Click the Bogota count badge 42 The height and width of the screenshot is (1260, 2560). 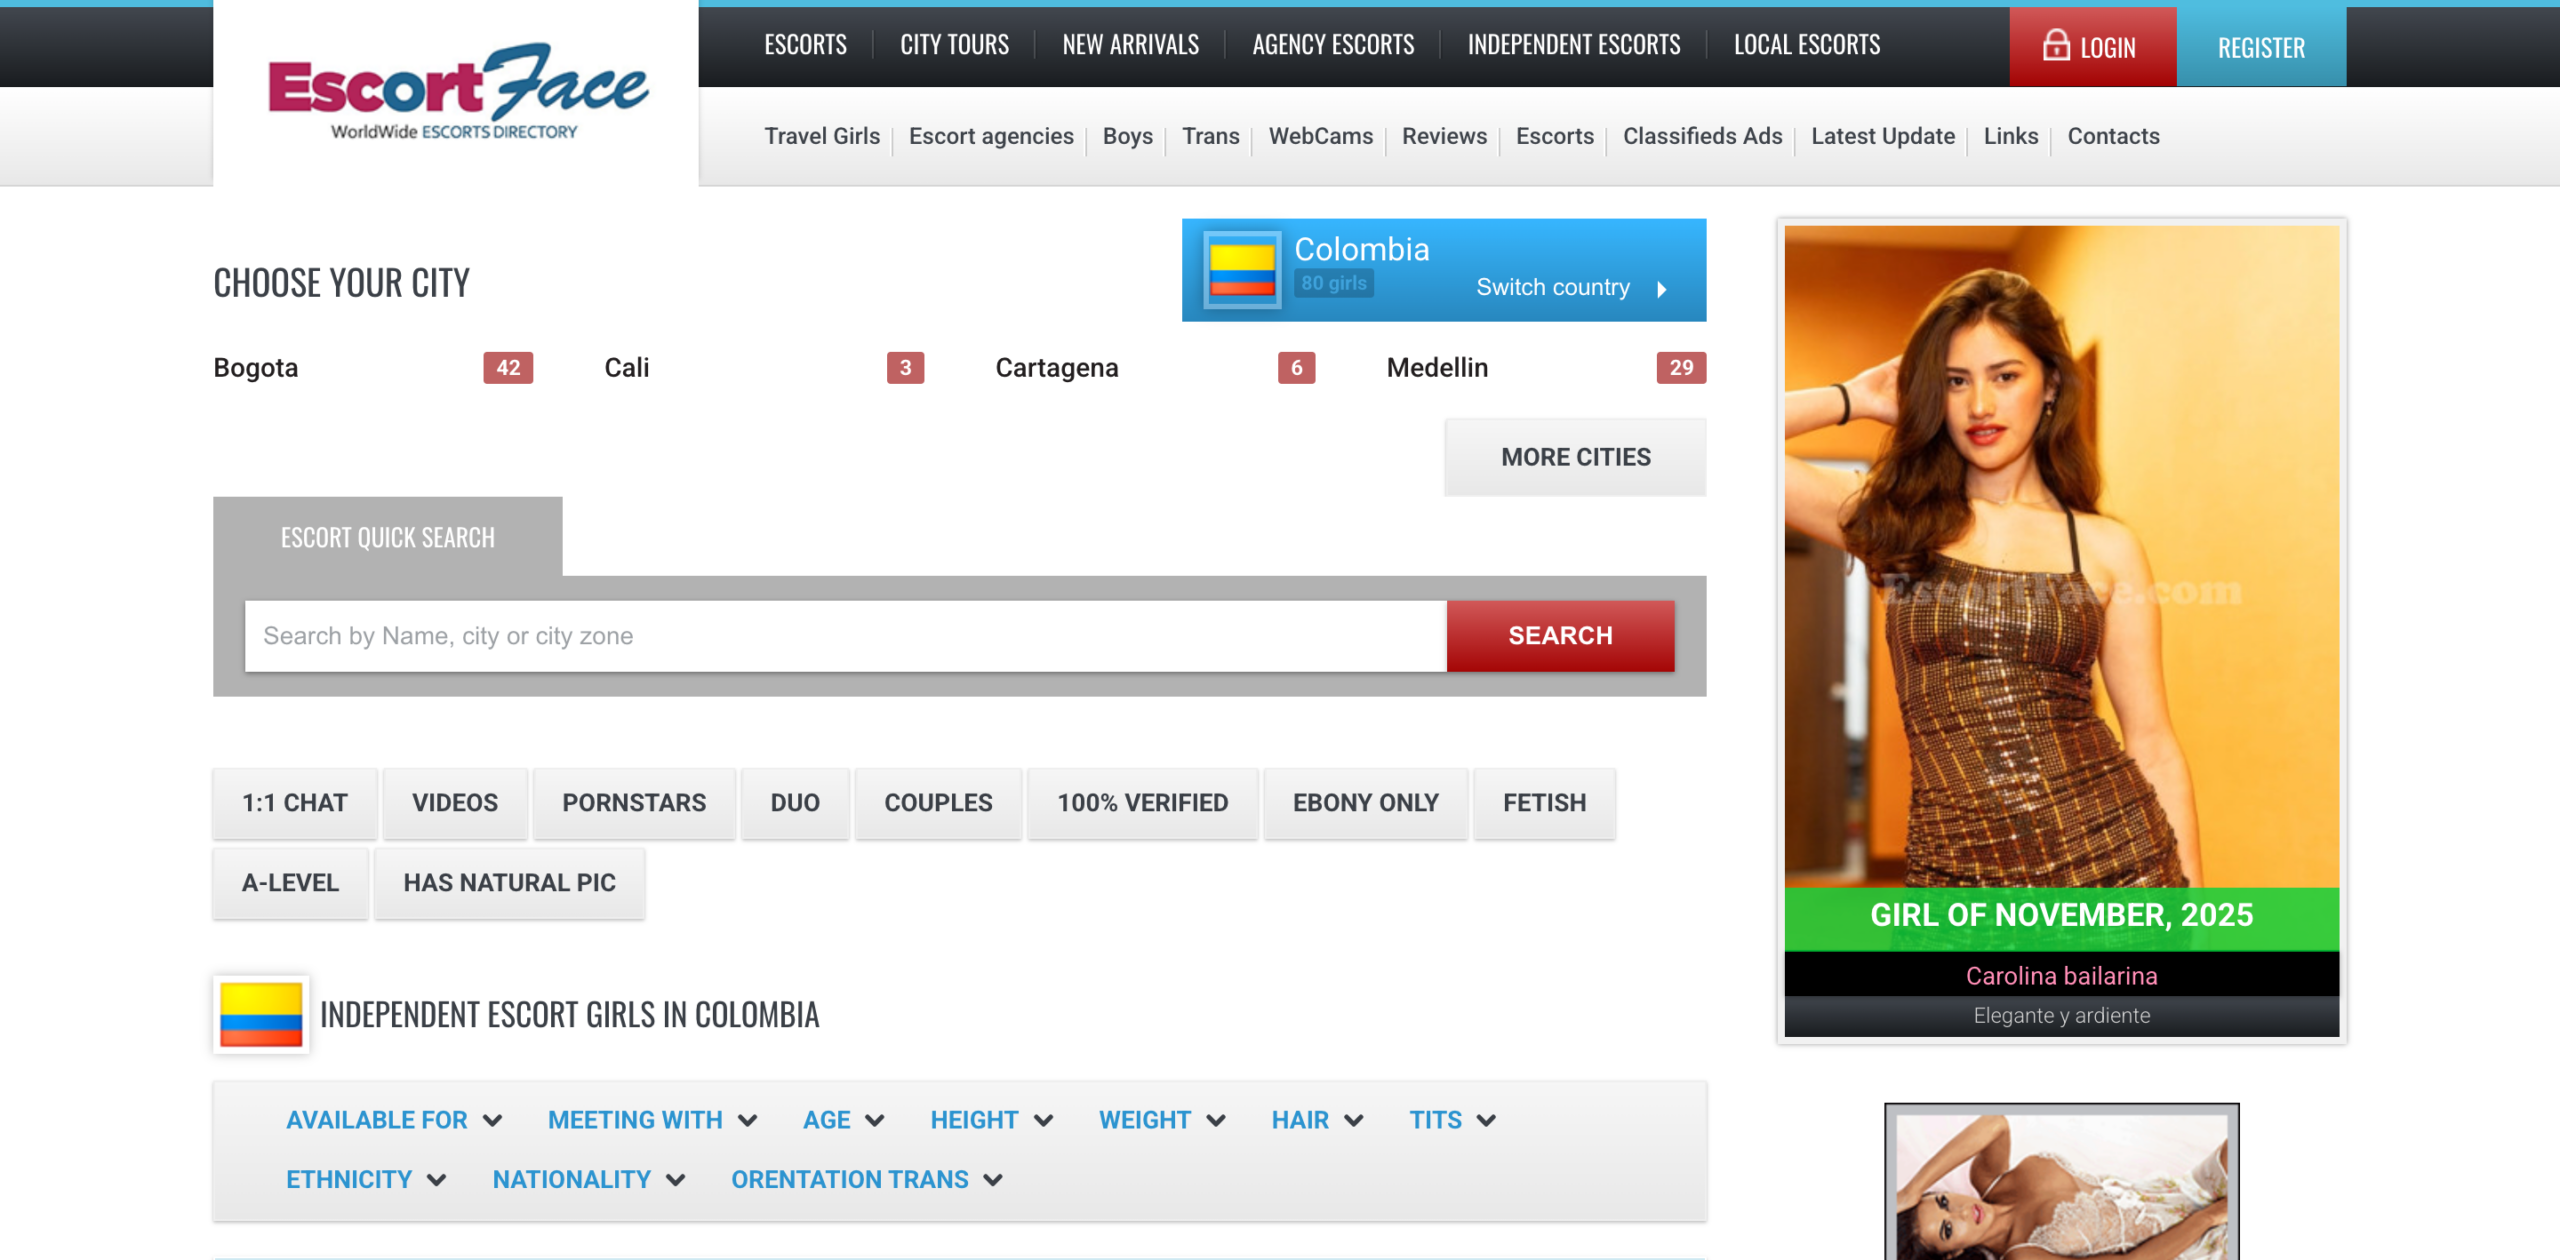point(507,368)
